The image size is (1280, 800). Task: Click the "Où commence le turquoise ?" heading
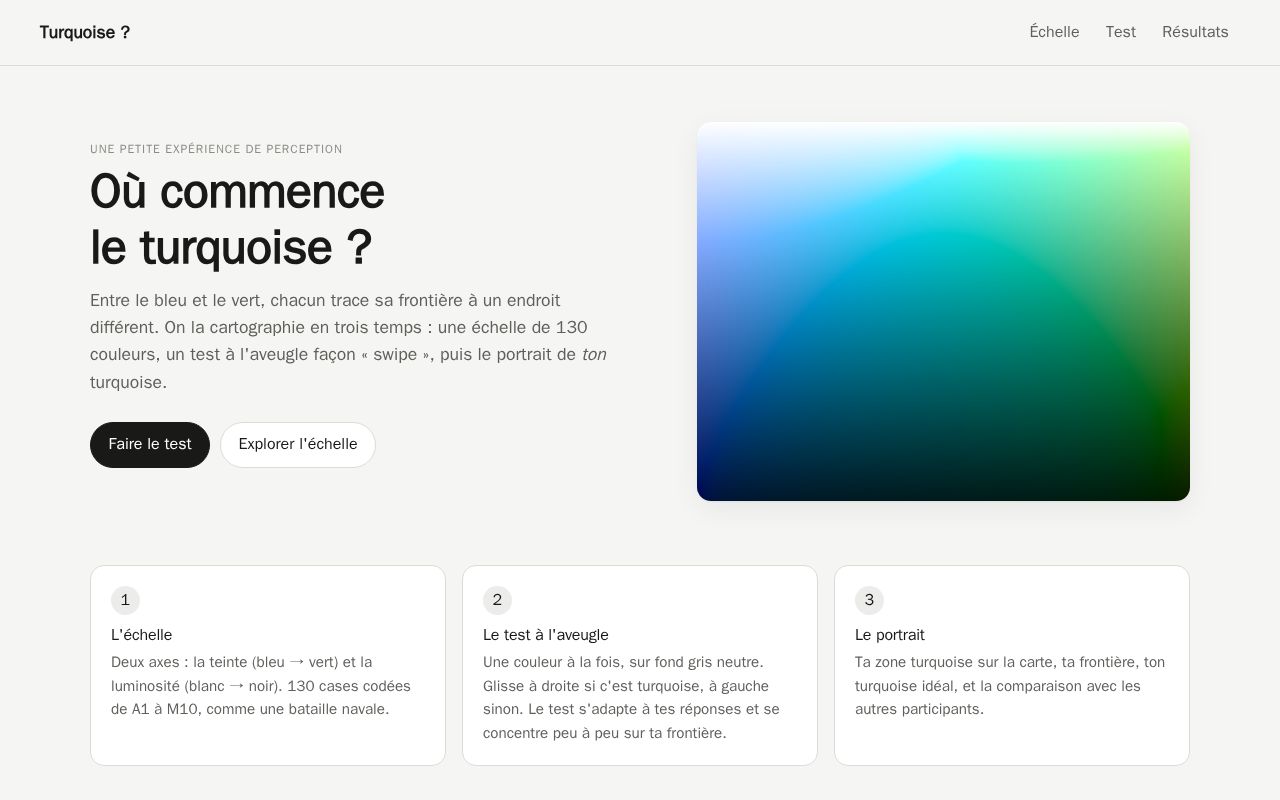[237, 219]
